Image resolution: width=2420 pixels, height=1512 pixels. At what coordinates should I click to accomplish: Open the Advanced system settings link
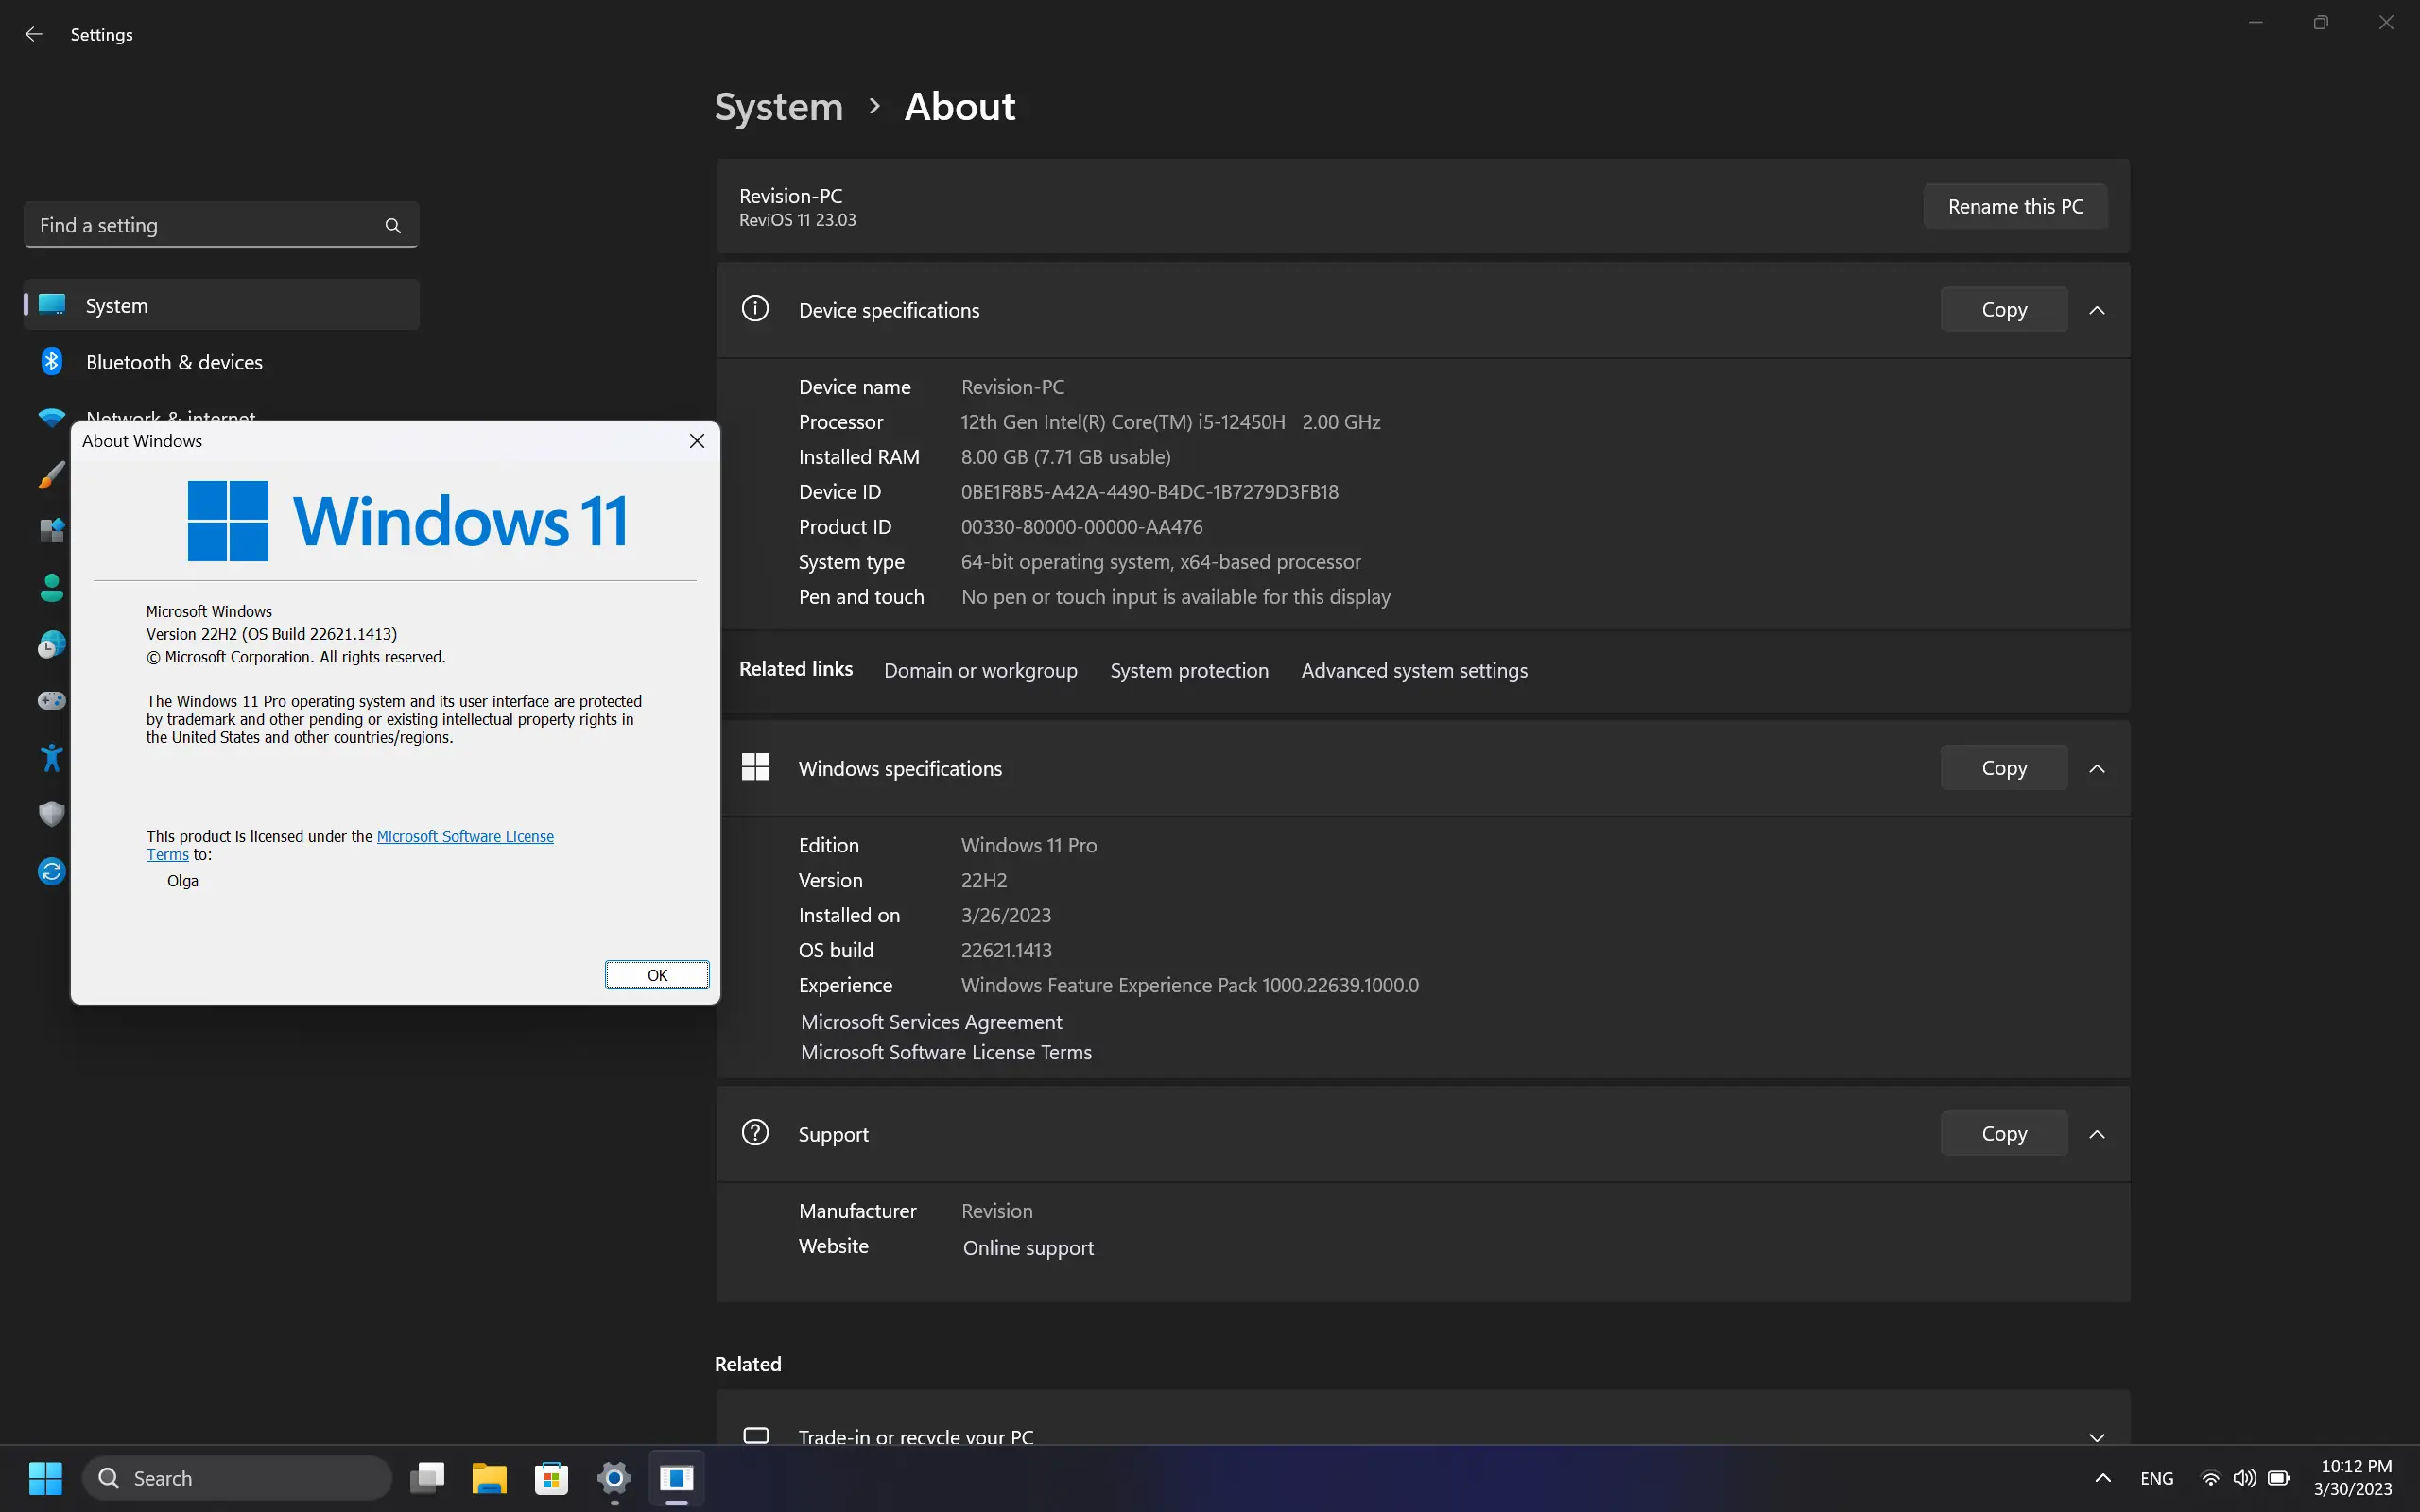(x=1414, y=671)
